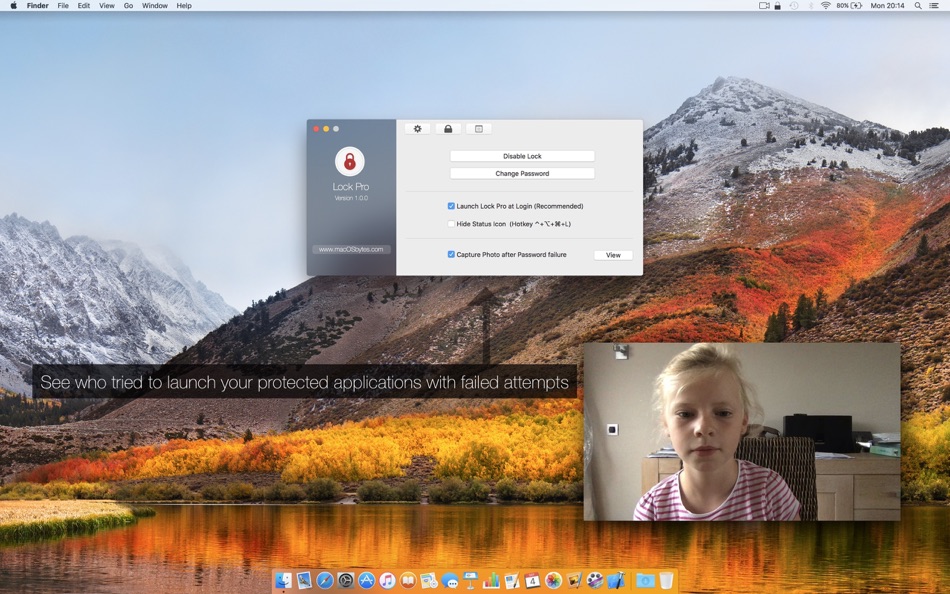
Task: Open the App Store Dock icon
Action: (x=367, y=580)
